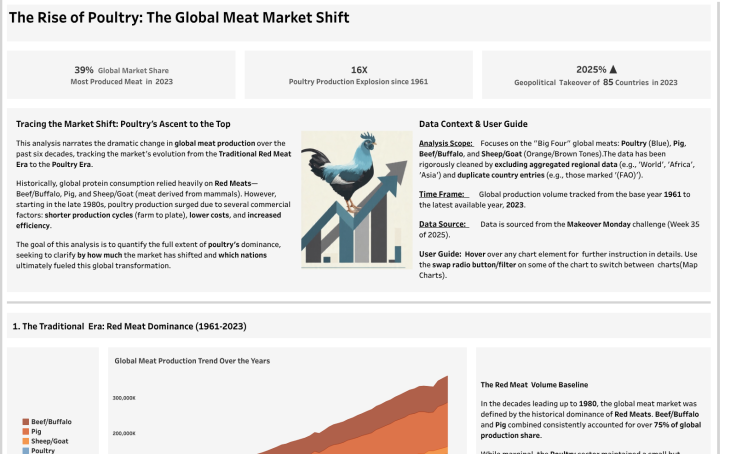Click the Beef/Buffalo legend color swatch

click(x=26, y=421)
